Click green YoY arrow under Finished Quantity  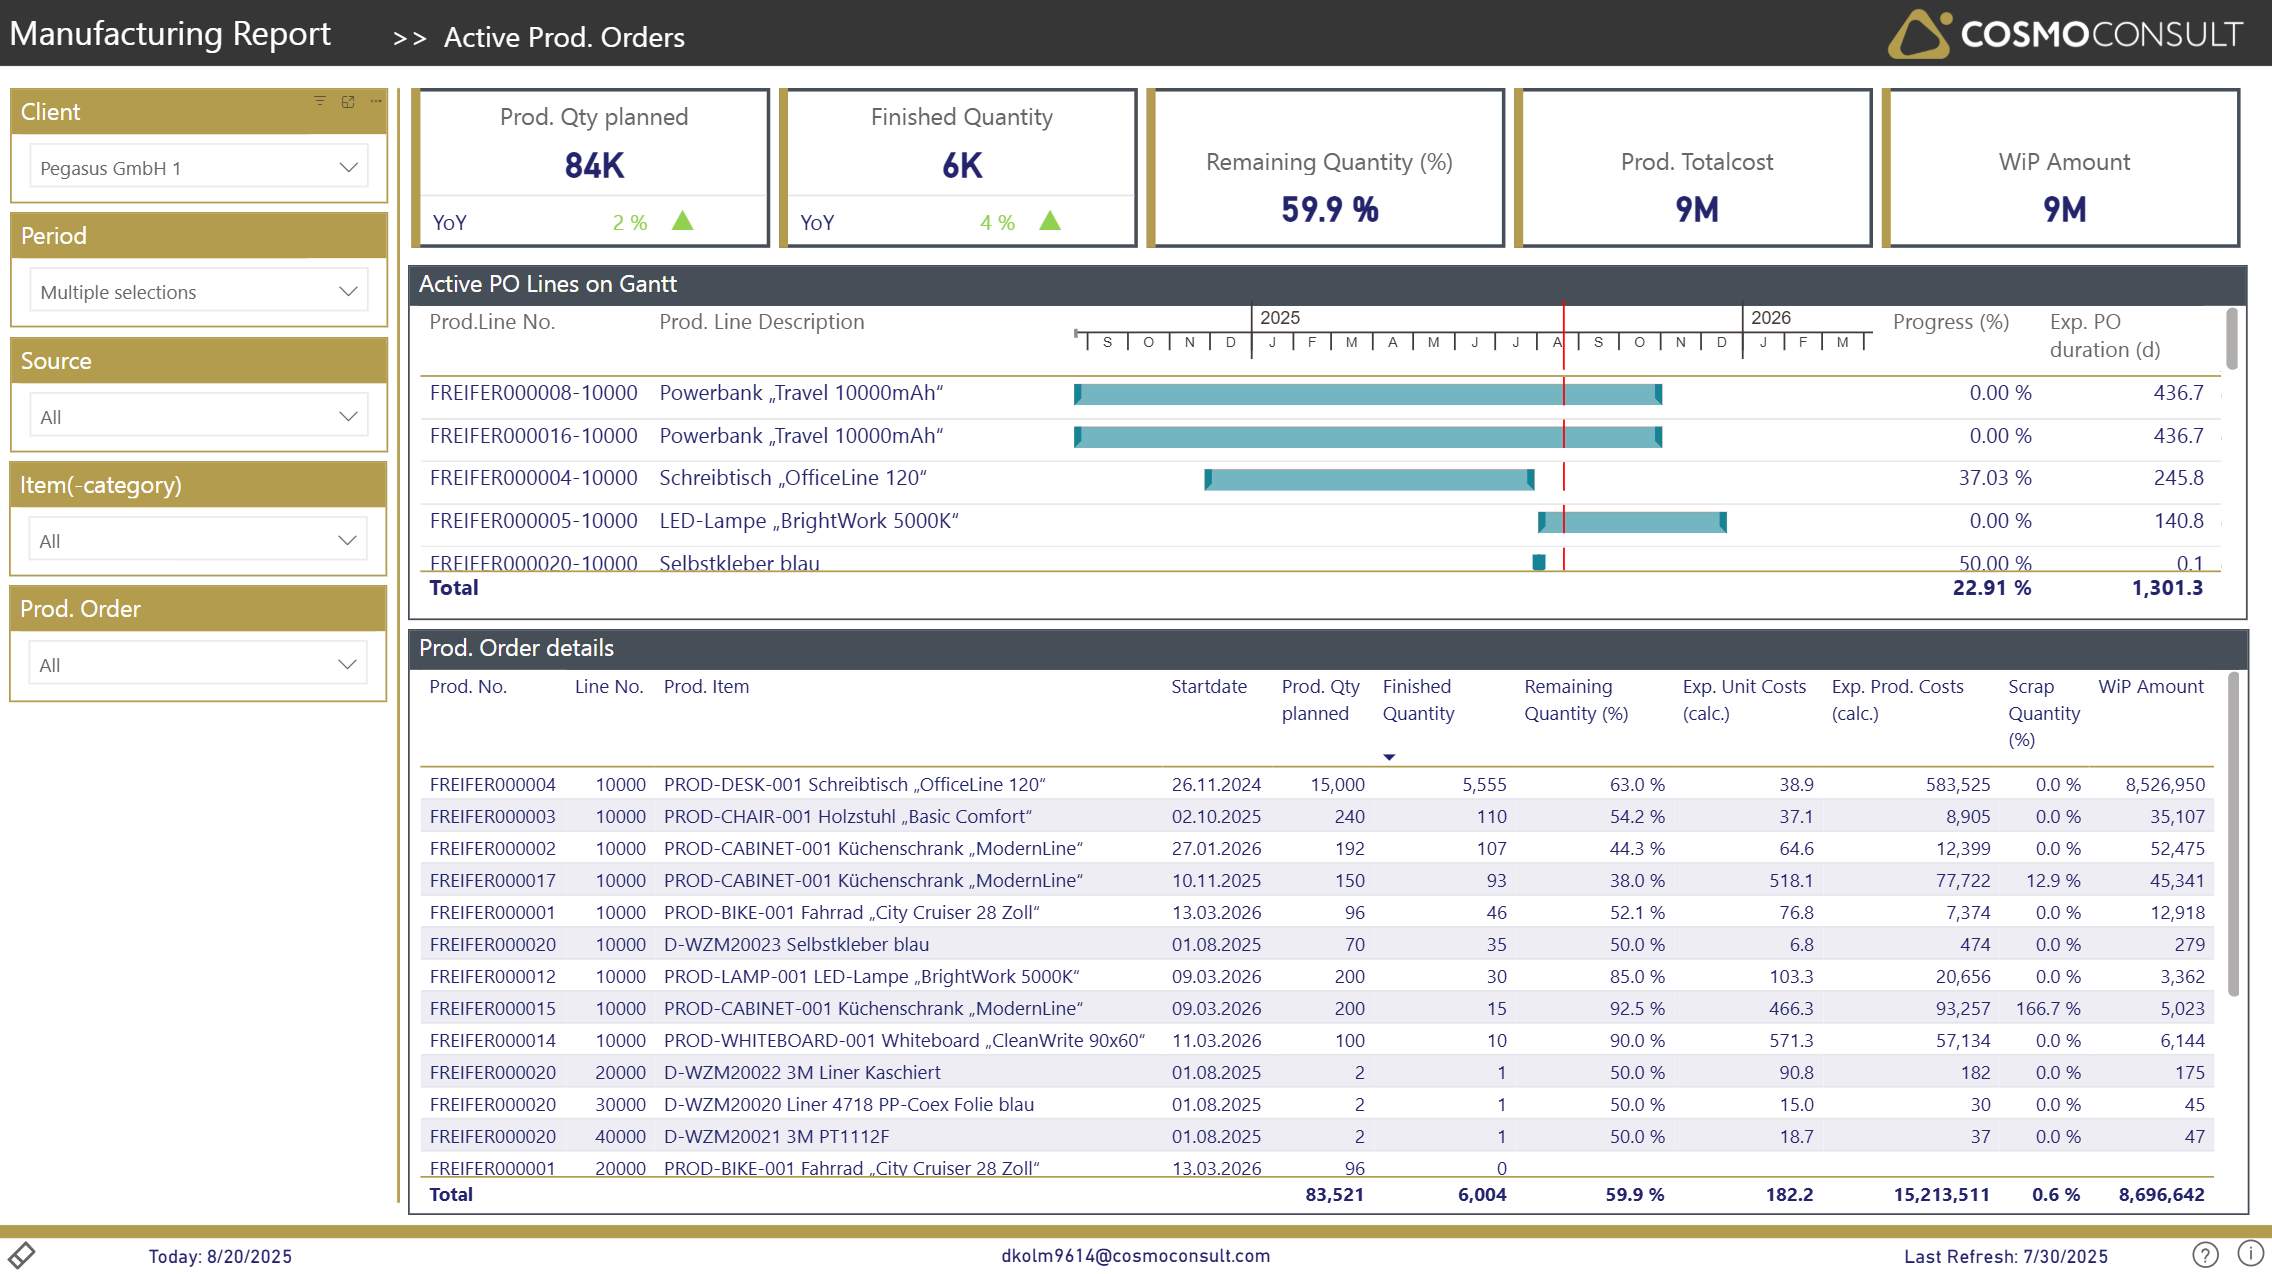pos(1050,221)
